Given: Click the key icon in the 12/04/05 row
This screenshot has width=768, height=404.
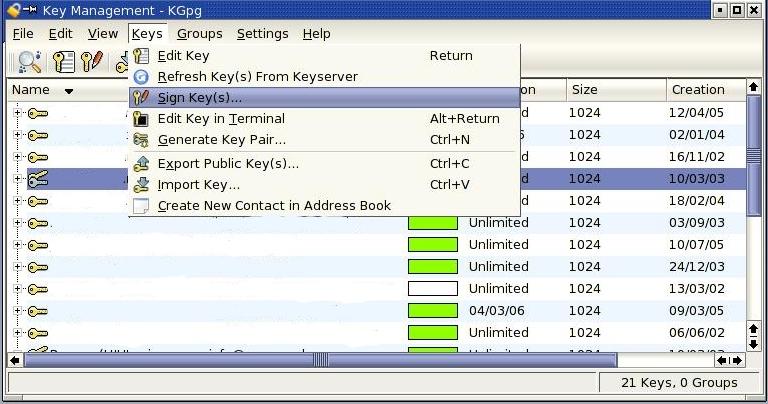Looking at the screenshot, I should pos(38,113).
